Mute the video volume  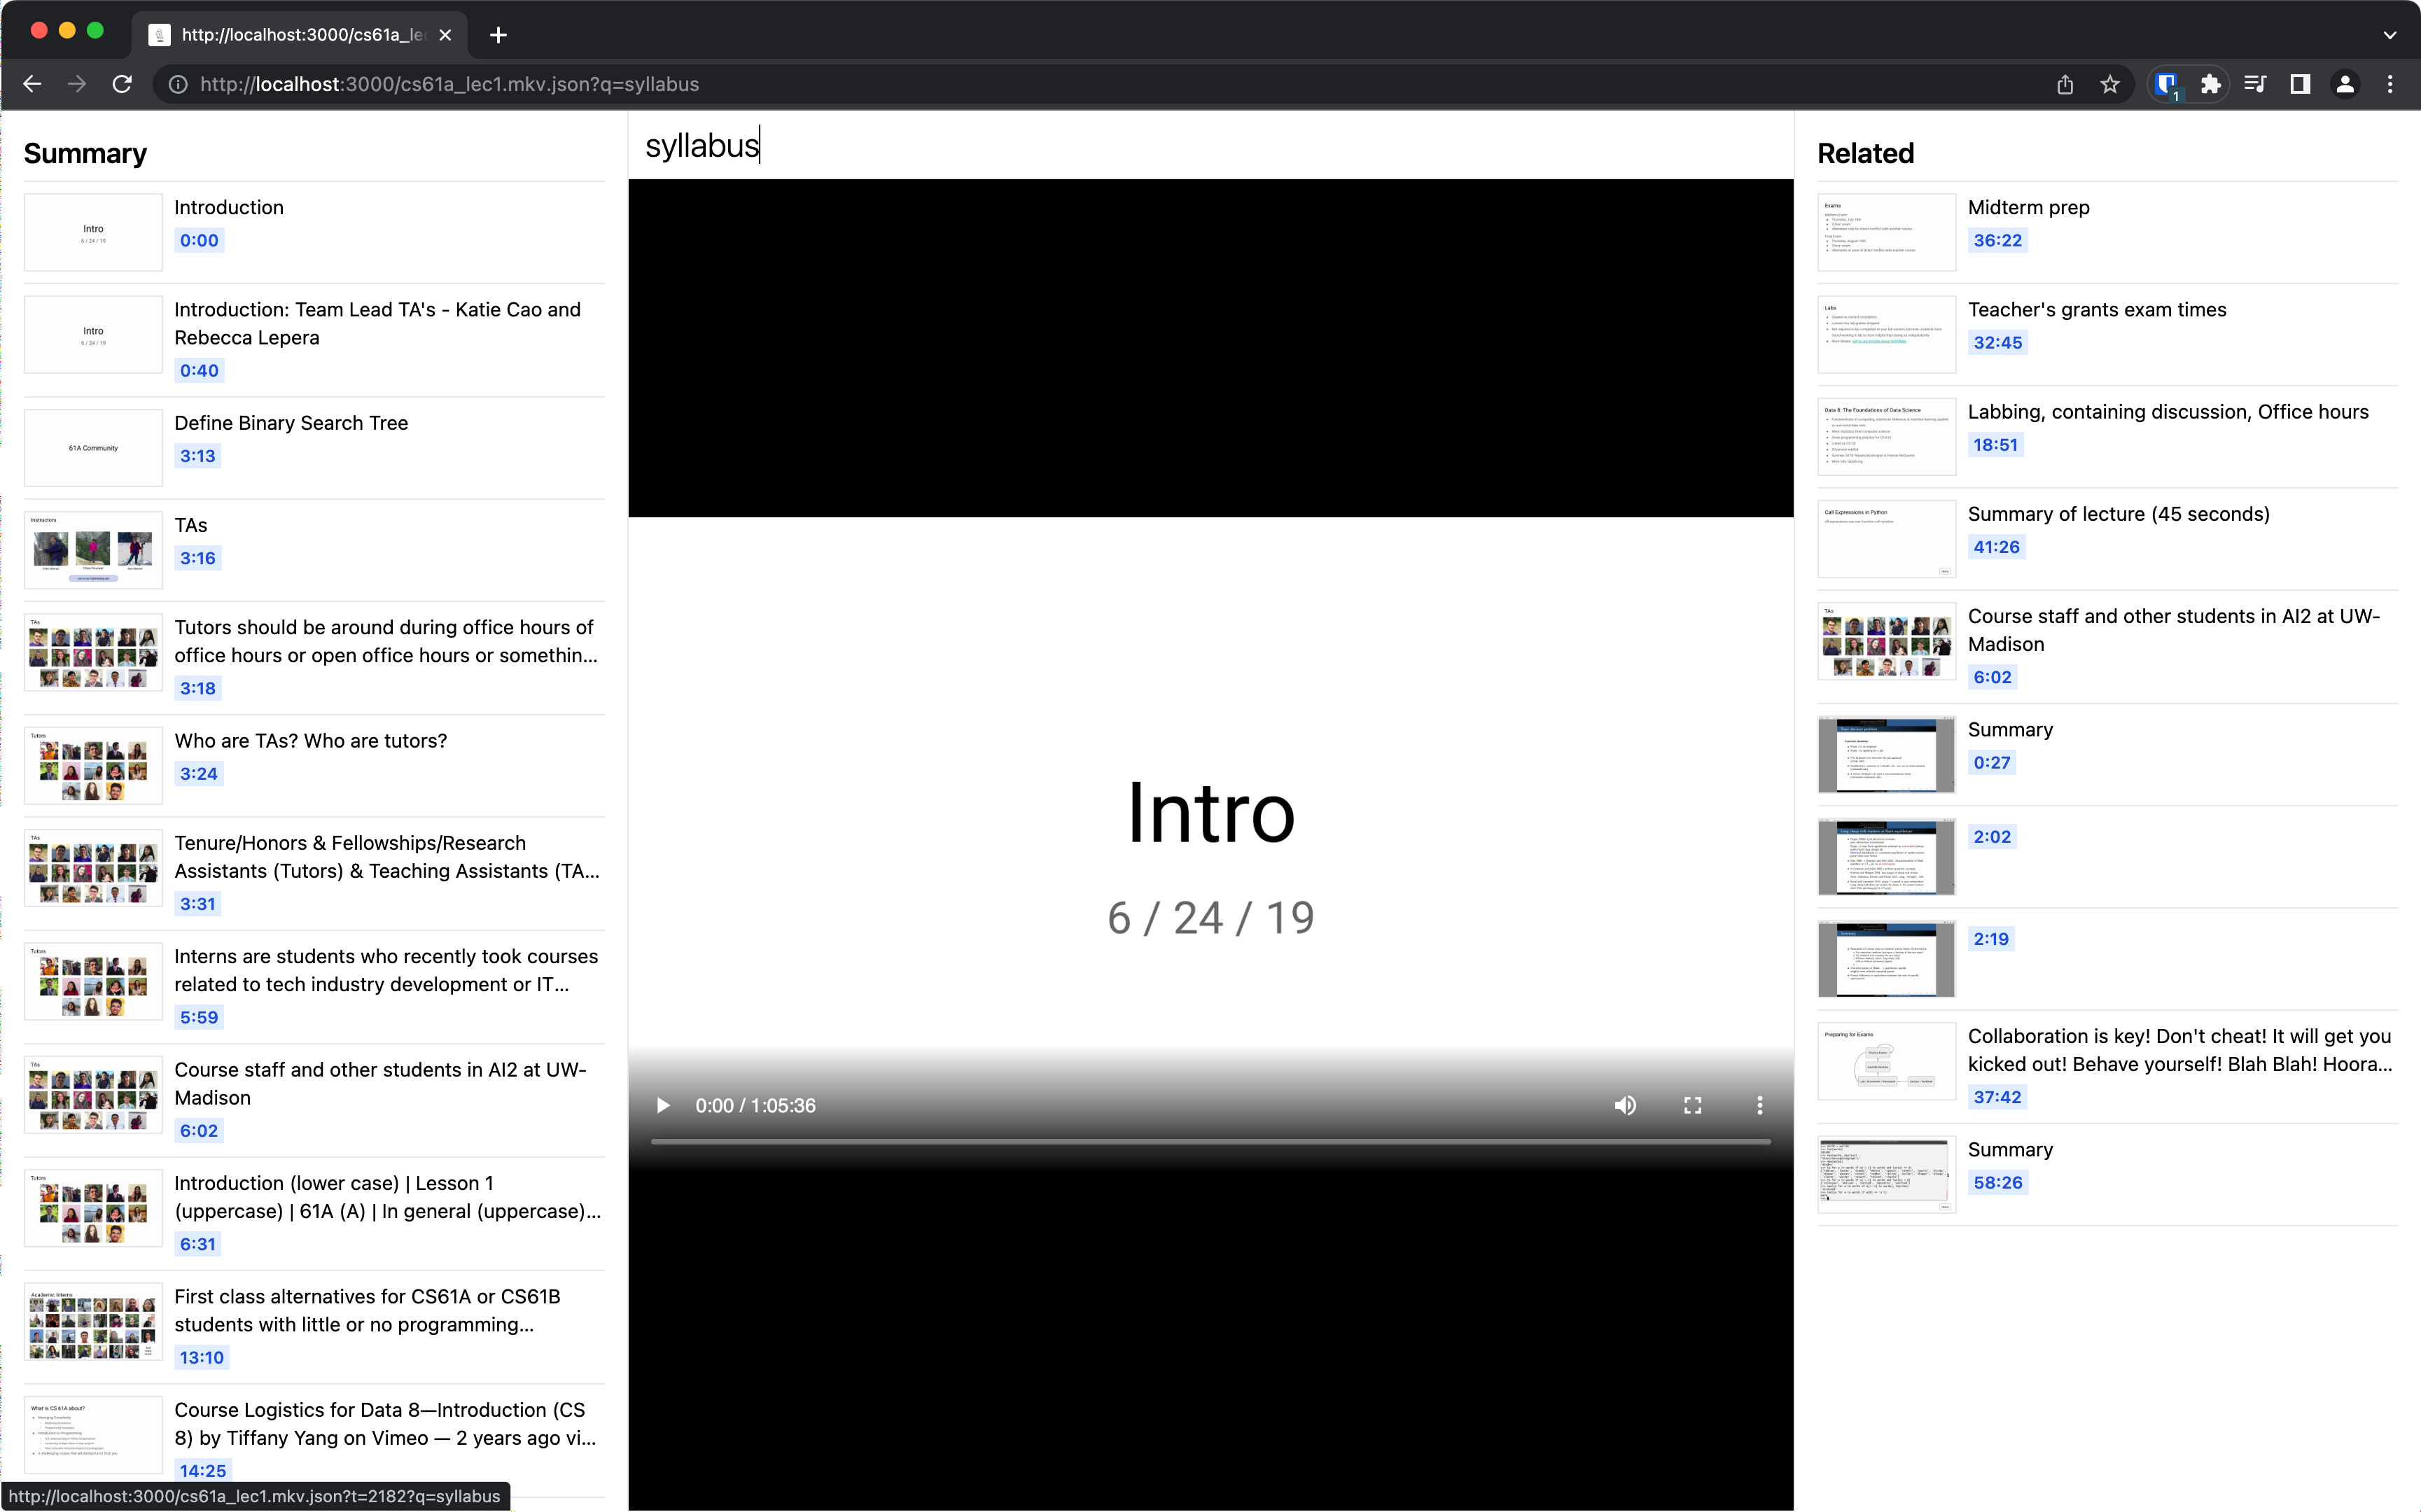tap(1625, 1105)
